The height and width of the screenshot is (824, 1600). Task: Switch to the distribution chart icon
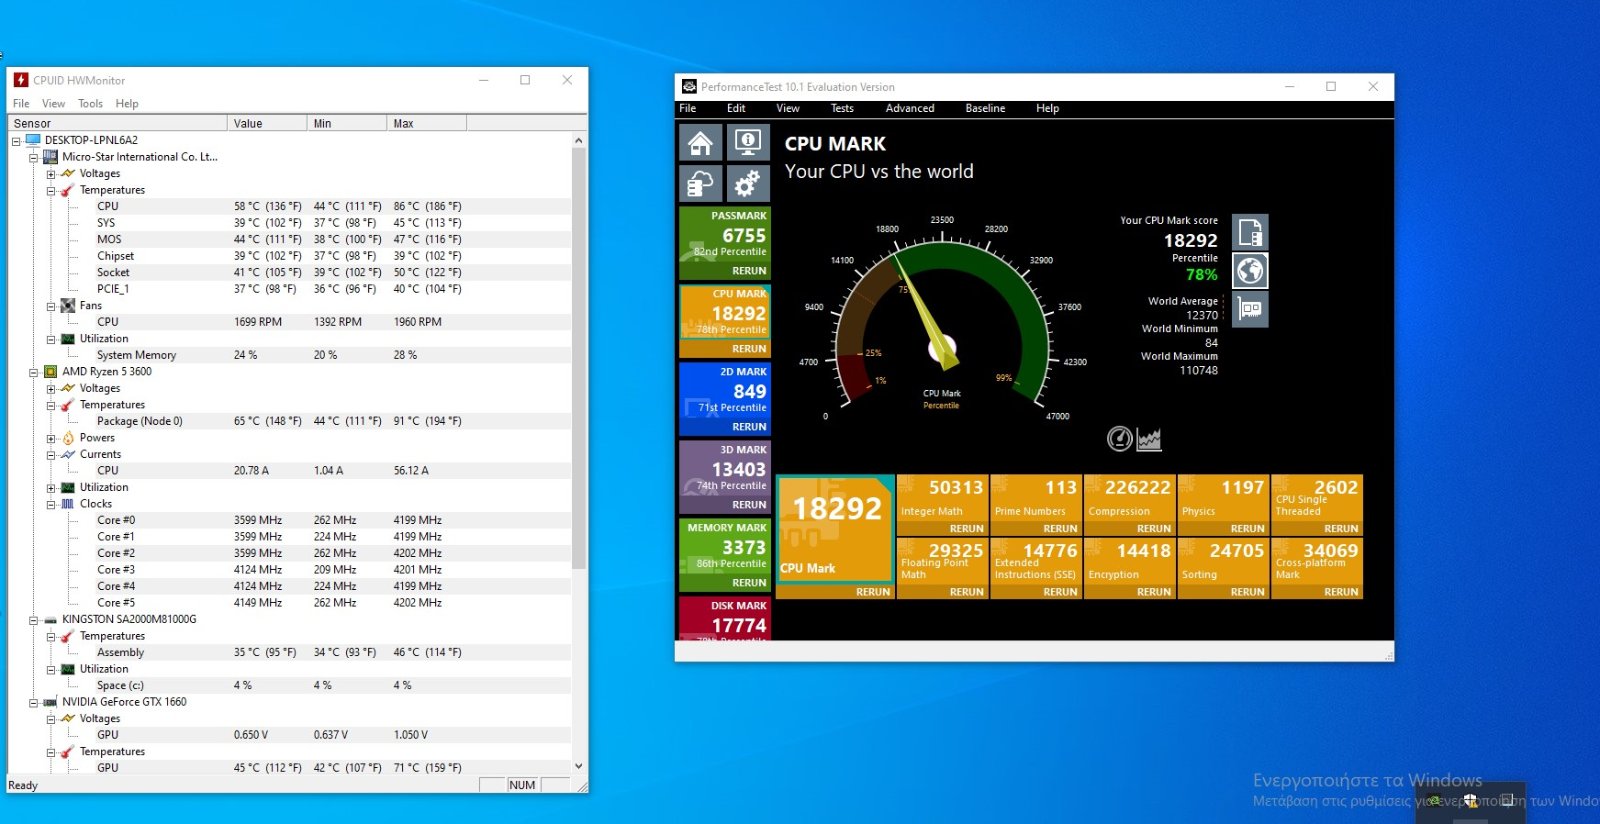pos(1149,438)
